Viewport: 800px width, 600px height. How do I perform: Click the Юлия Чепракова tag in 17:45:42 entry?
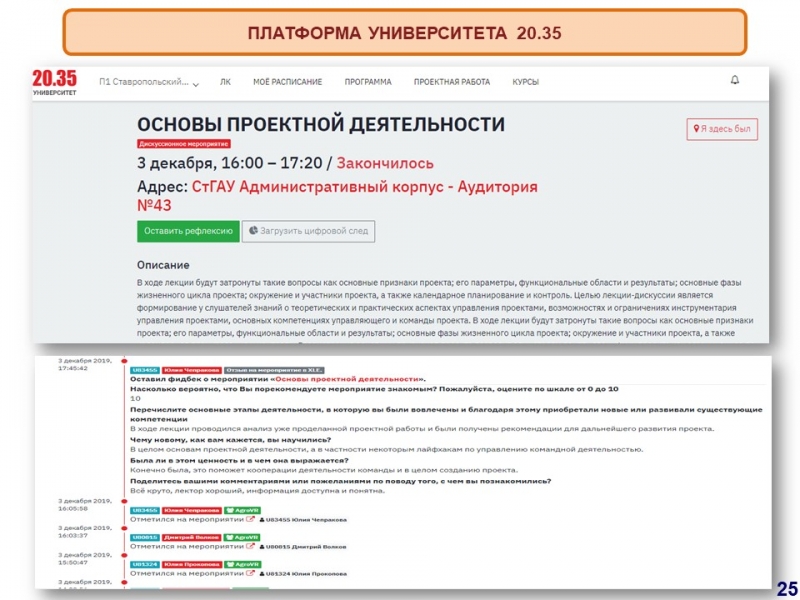(x=192, y=370)
